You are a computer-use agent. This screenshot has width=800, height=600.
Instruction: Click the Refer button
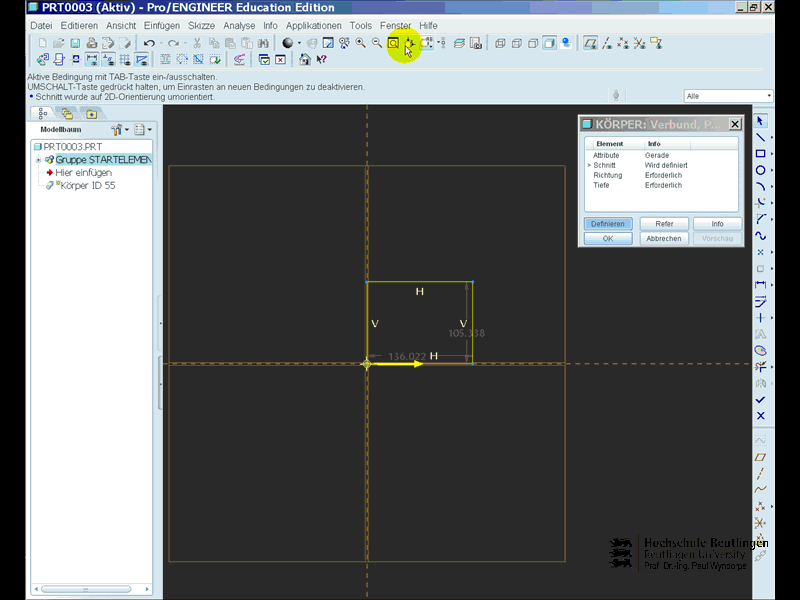[x=664, y=224]
